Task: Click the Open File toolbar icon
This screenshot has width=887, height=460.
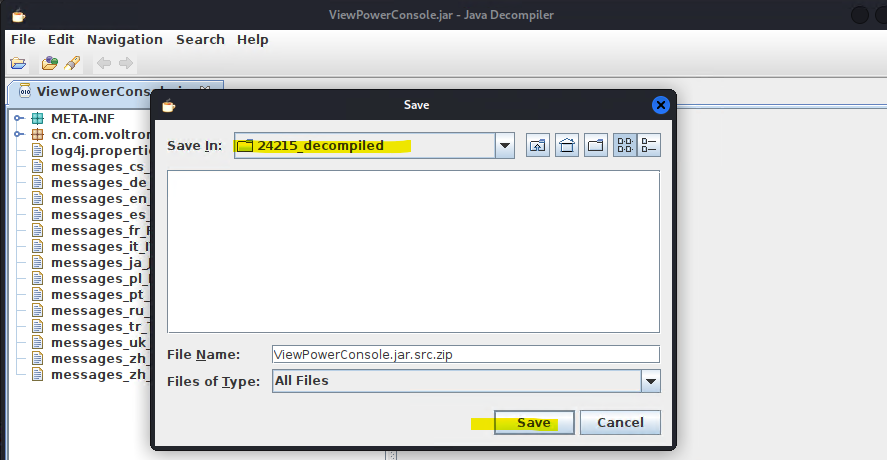Action: [18, 64]
